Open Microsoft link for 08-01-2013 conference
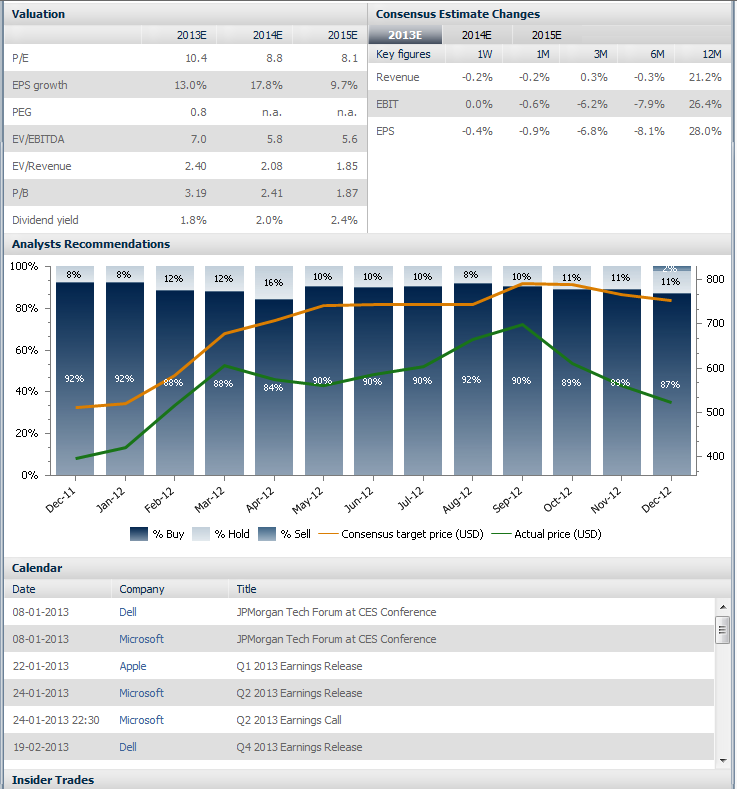 [x=141, y=639]
